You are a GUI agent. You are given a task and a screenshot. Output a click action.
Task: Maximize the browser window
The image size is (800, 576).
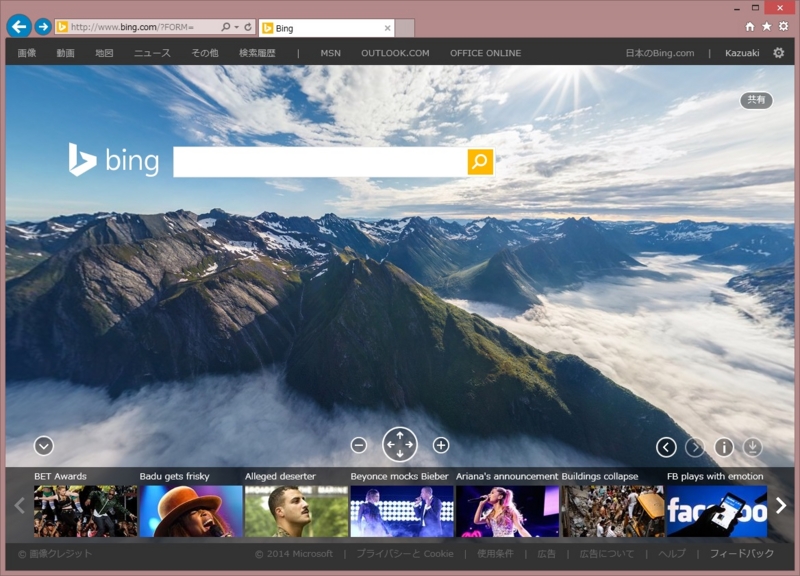click(x=756, y=8)
